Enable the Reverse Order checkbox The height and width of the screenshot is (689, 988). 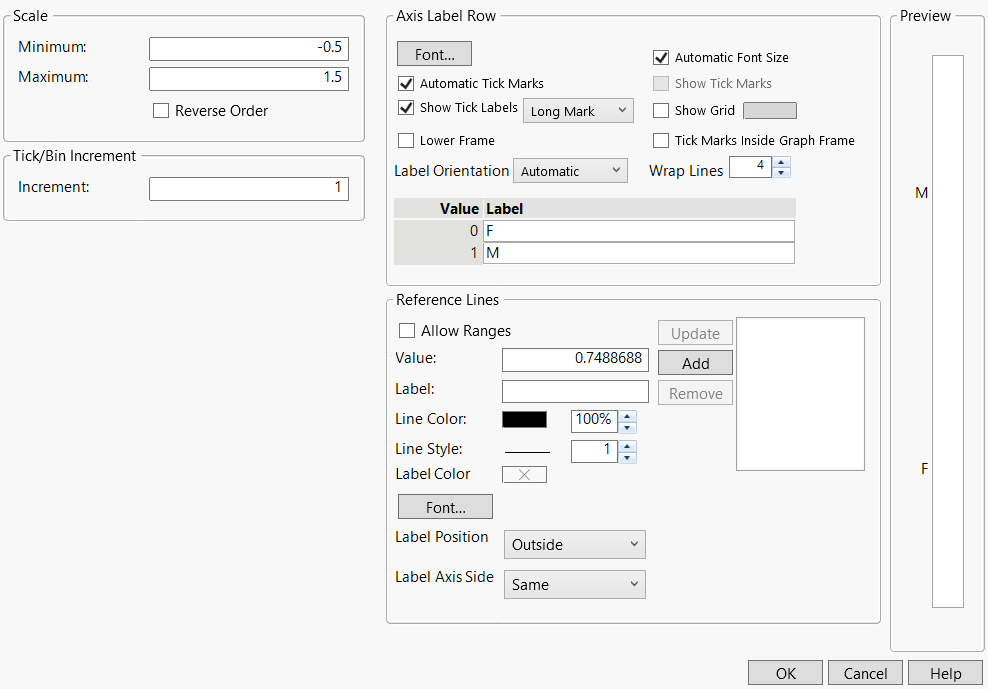(x=161, y=111)
